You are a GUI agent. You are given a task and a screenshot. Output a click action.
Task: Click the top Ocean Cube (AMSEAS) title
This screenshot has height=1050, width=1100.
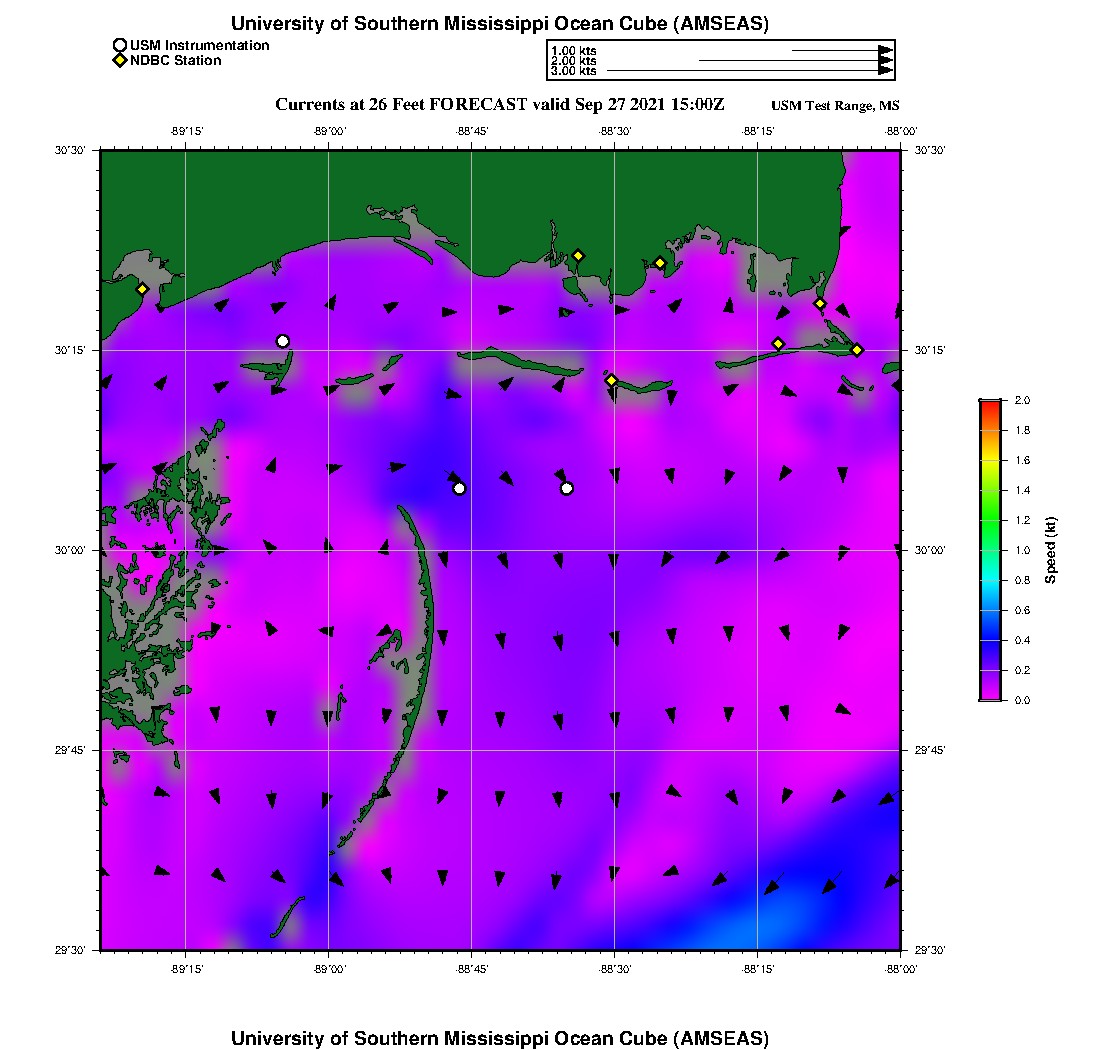pos(500,23)
